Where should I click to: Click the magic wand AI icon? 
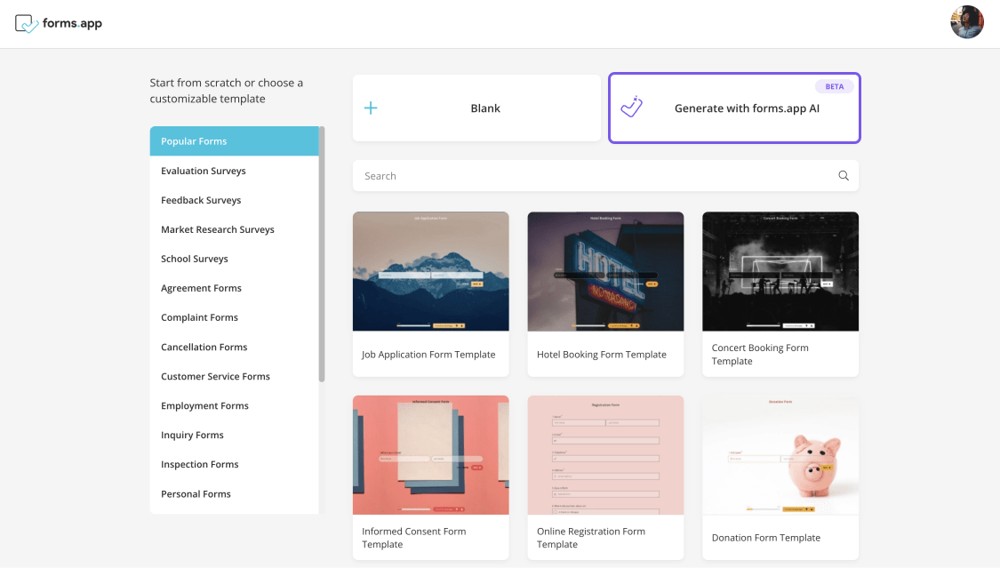click(631, 107)
